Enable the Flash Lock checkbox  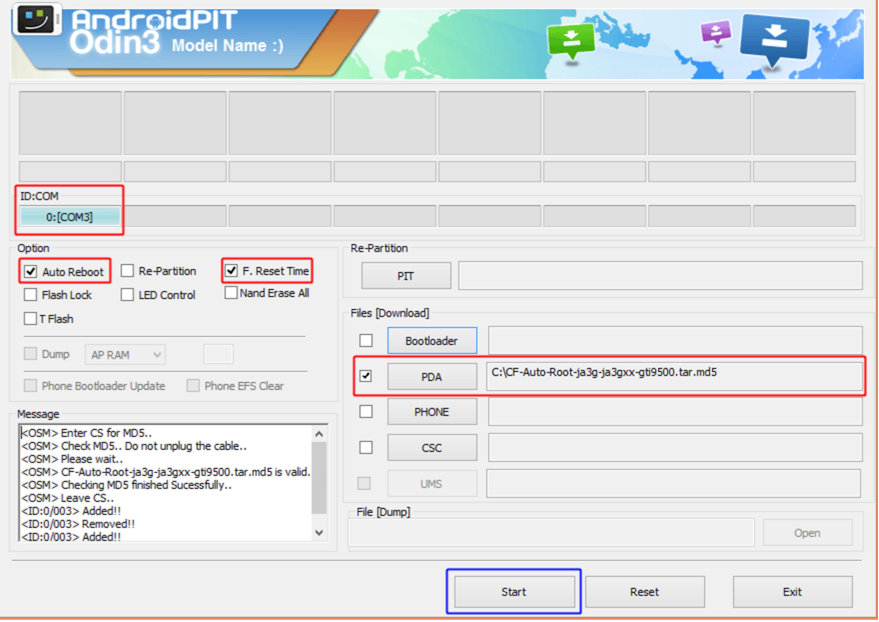(x=30, y=295)
